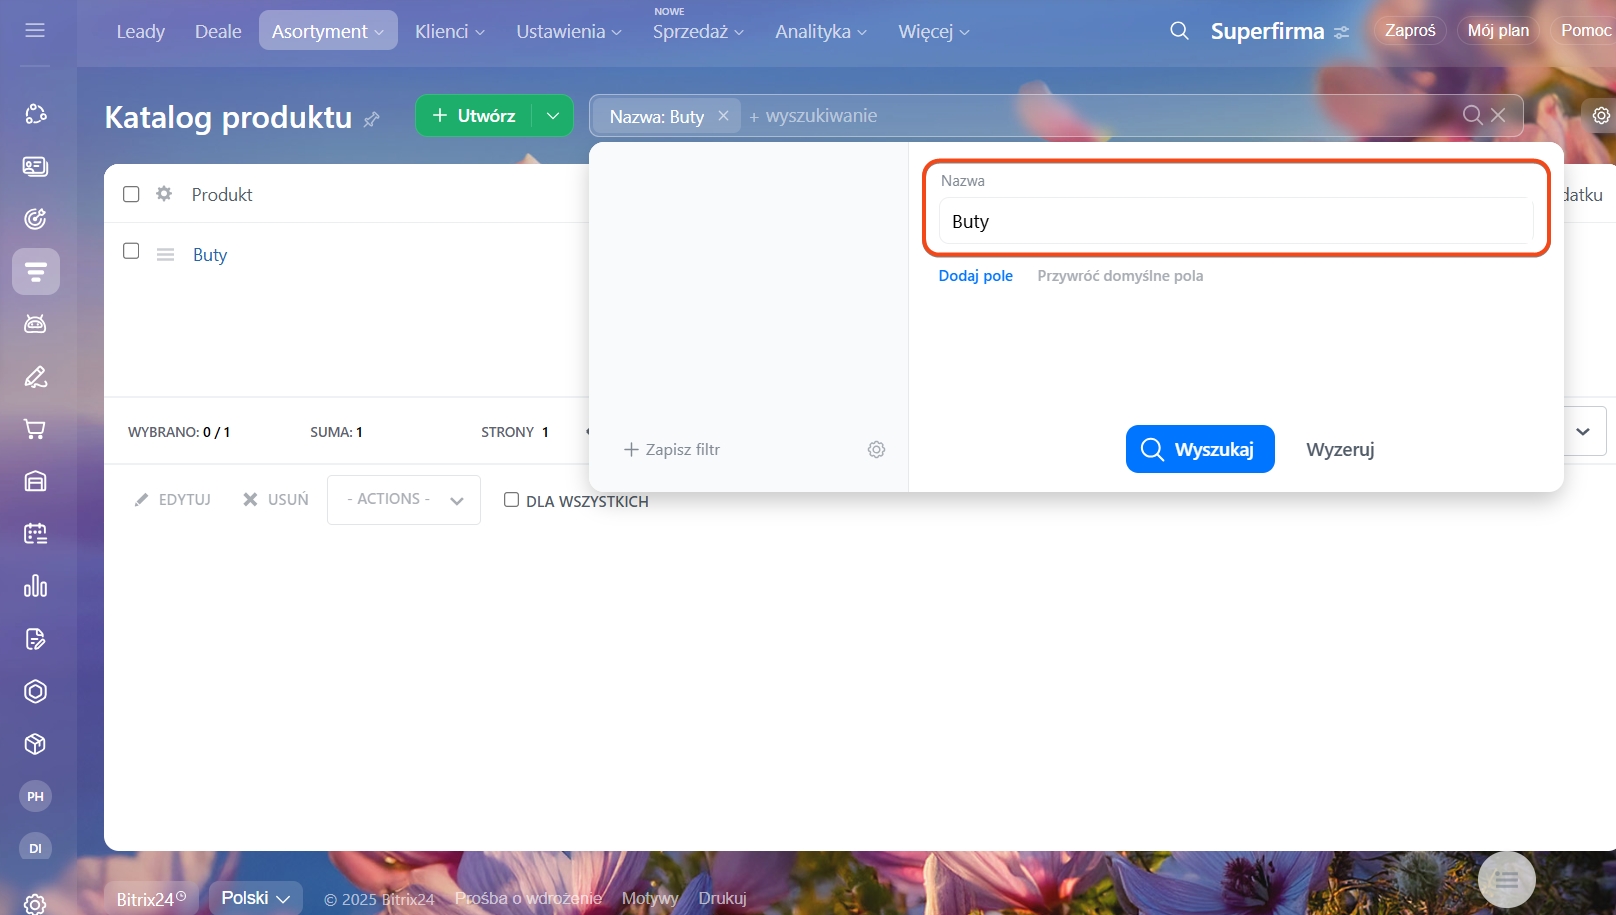Go to Leady tab
Image resolution: width=1616 pixels, height=915 pixels.
tap(140, 31)
